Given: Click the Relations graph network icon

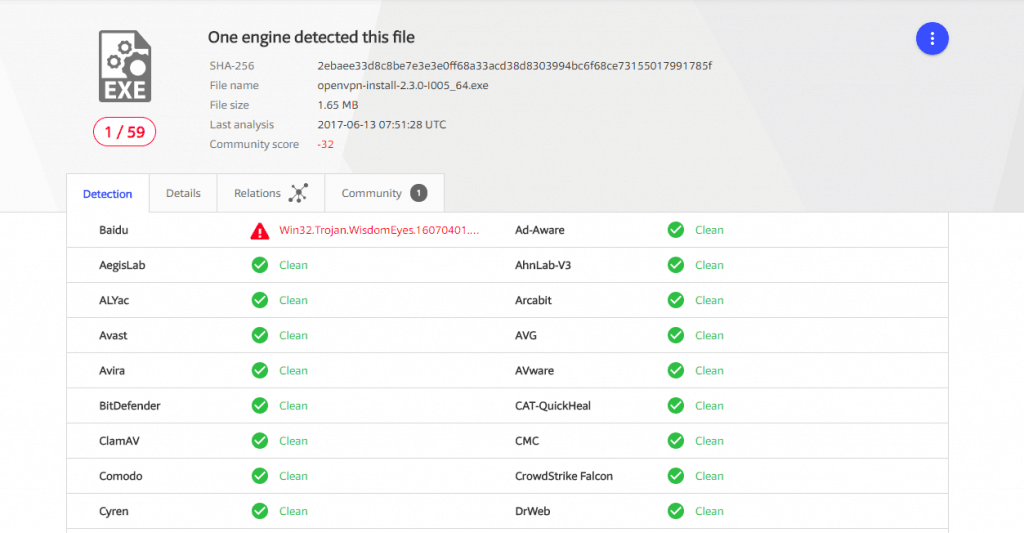Looking at the screenshot, I should point(298,193).
